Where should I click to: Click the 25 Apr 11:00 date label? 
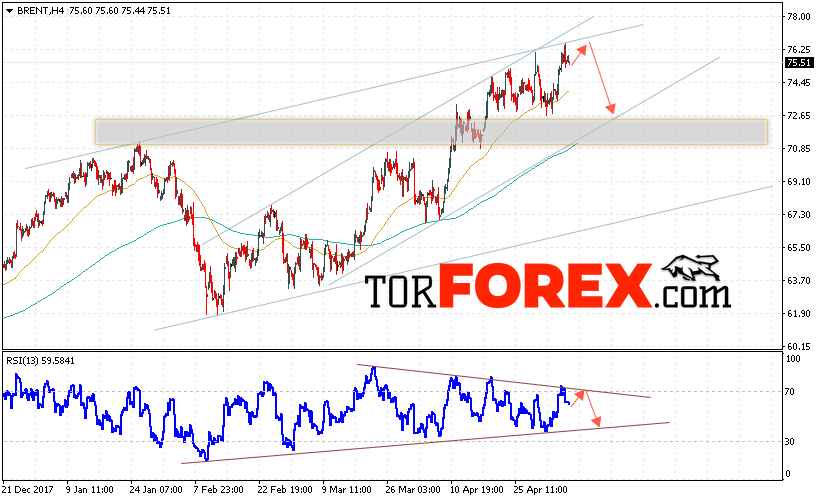tap(541, 490)
